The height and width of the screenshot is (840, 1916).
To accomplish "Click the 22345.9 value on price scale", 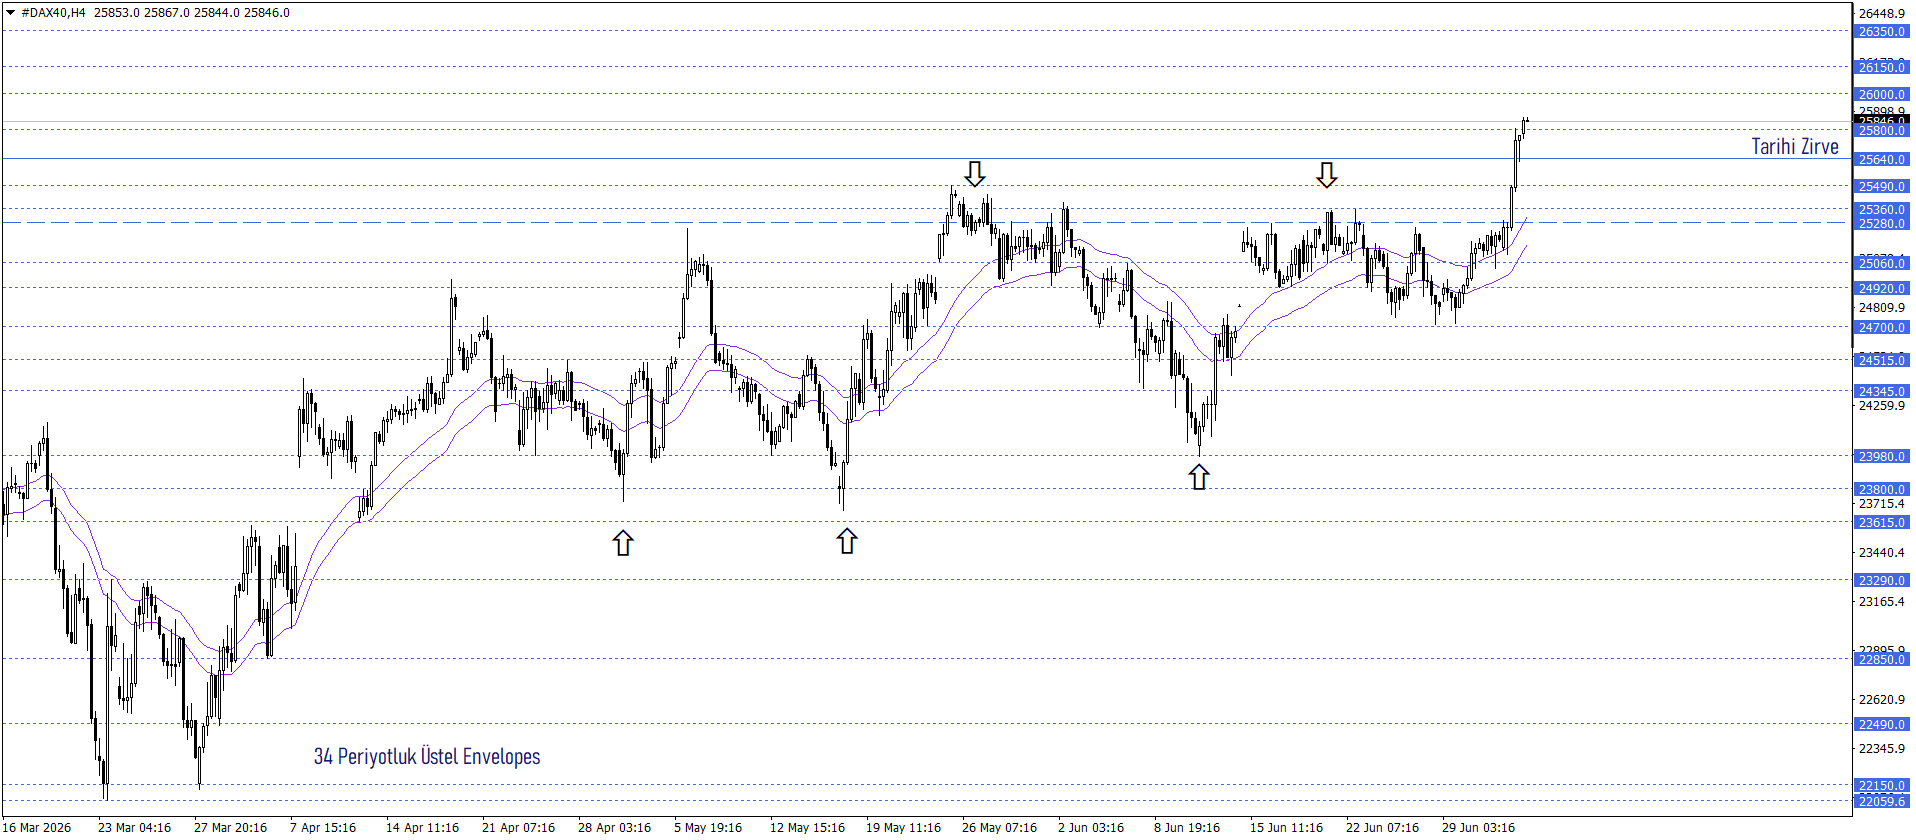I will (1882, 749).
